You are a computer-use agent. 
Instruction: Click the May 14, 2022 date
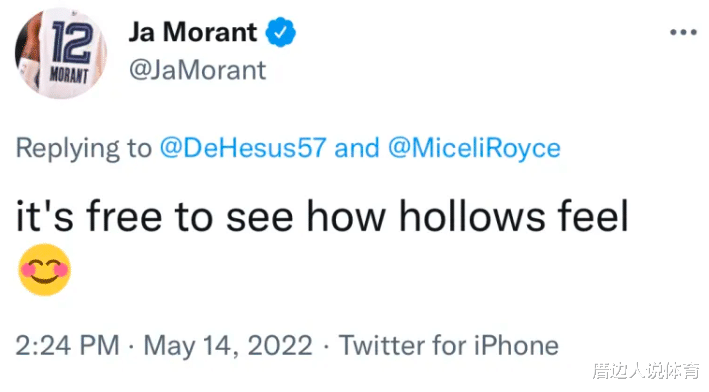click(x=228, y=345)
